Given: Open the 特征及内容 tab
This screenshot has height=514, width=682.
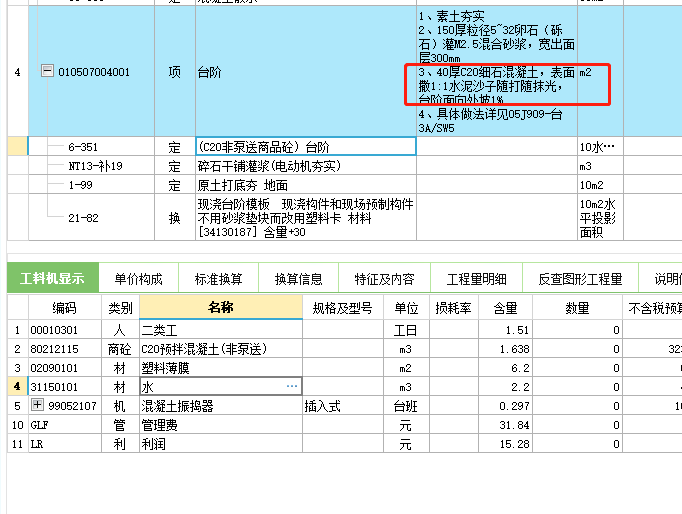Looking at the screenshot, I should [x=384, y=279].
